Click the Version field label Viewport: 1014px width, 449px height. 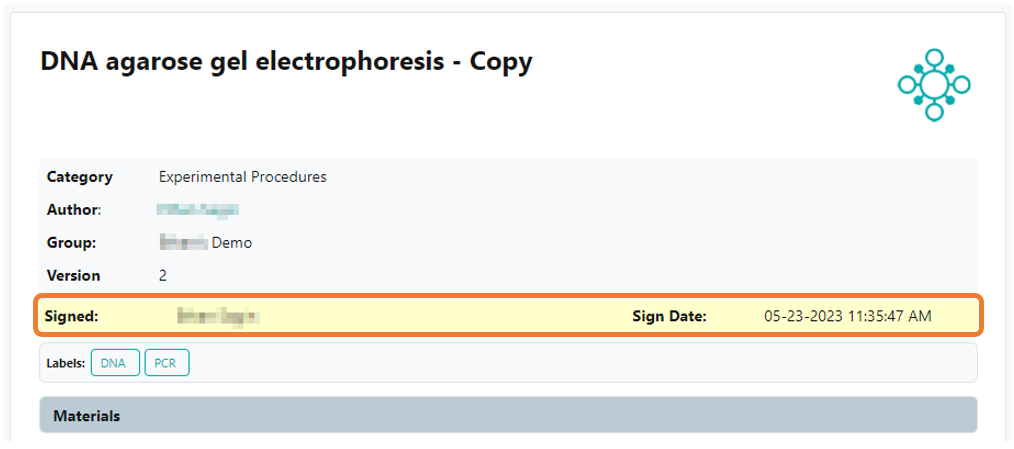[74, 275]
